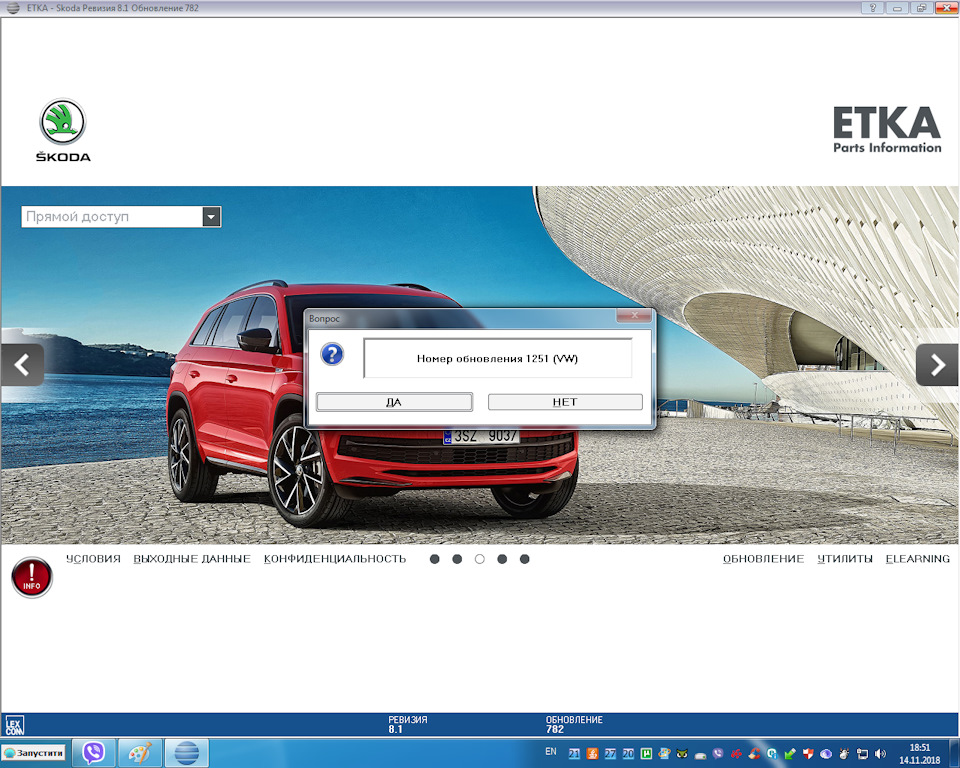Open the КОНФИДЕНЦИАЛЬНОСТЬ link
The image size is (960, 768).
(x=335, y=559)
